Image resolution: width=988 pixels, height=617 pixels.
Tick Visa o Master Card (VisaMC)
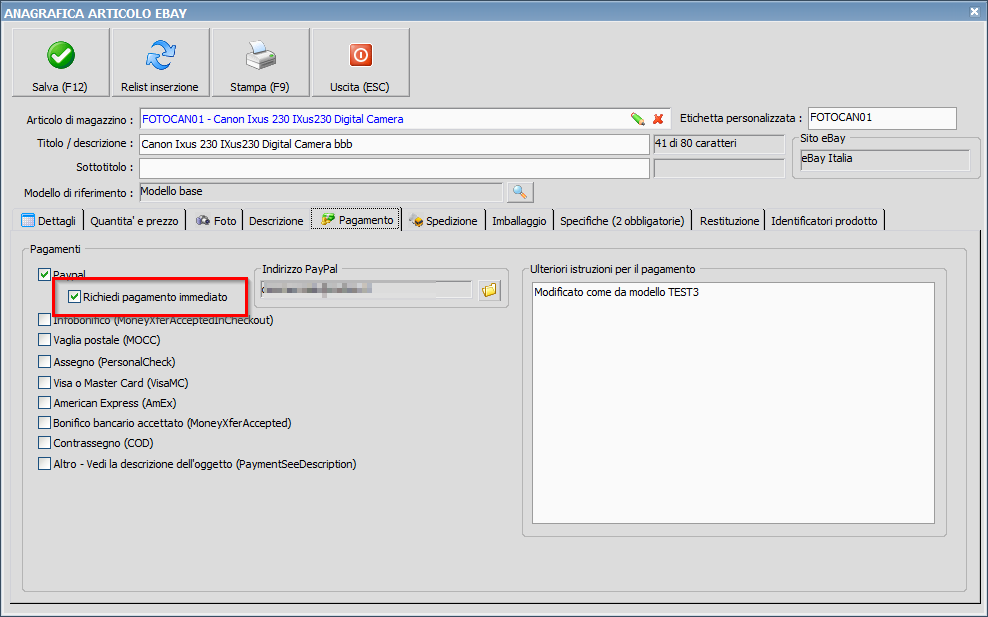pyautogui.click(x=44, y=383)
